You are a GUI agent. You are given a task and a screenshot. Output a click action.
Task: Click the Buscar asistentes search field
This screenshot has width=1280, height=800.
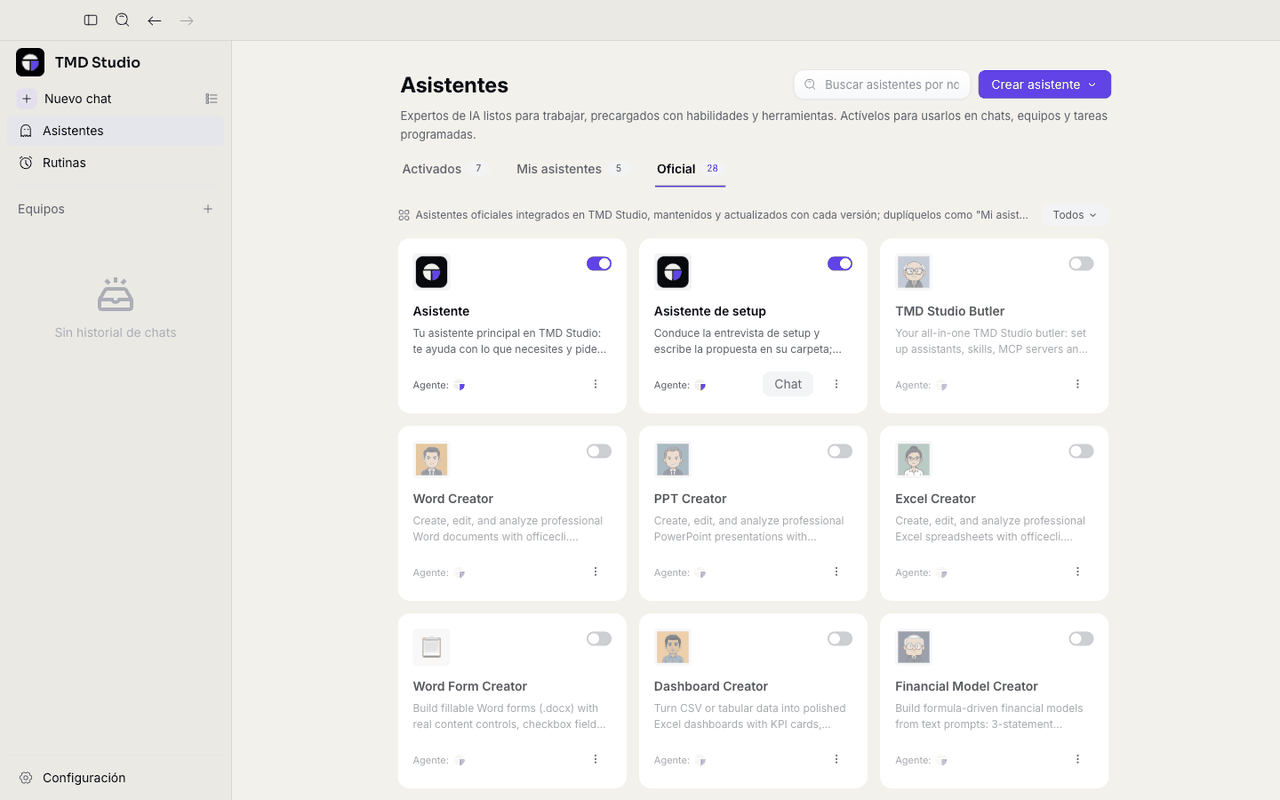pyautogui.click(x=882, y=85)
